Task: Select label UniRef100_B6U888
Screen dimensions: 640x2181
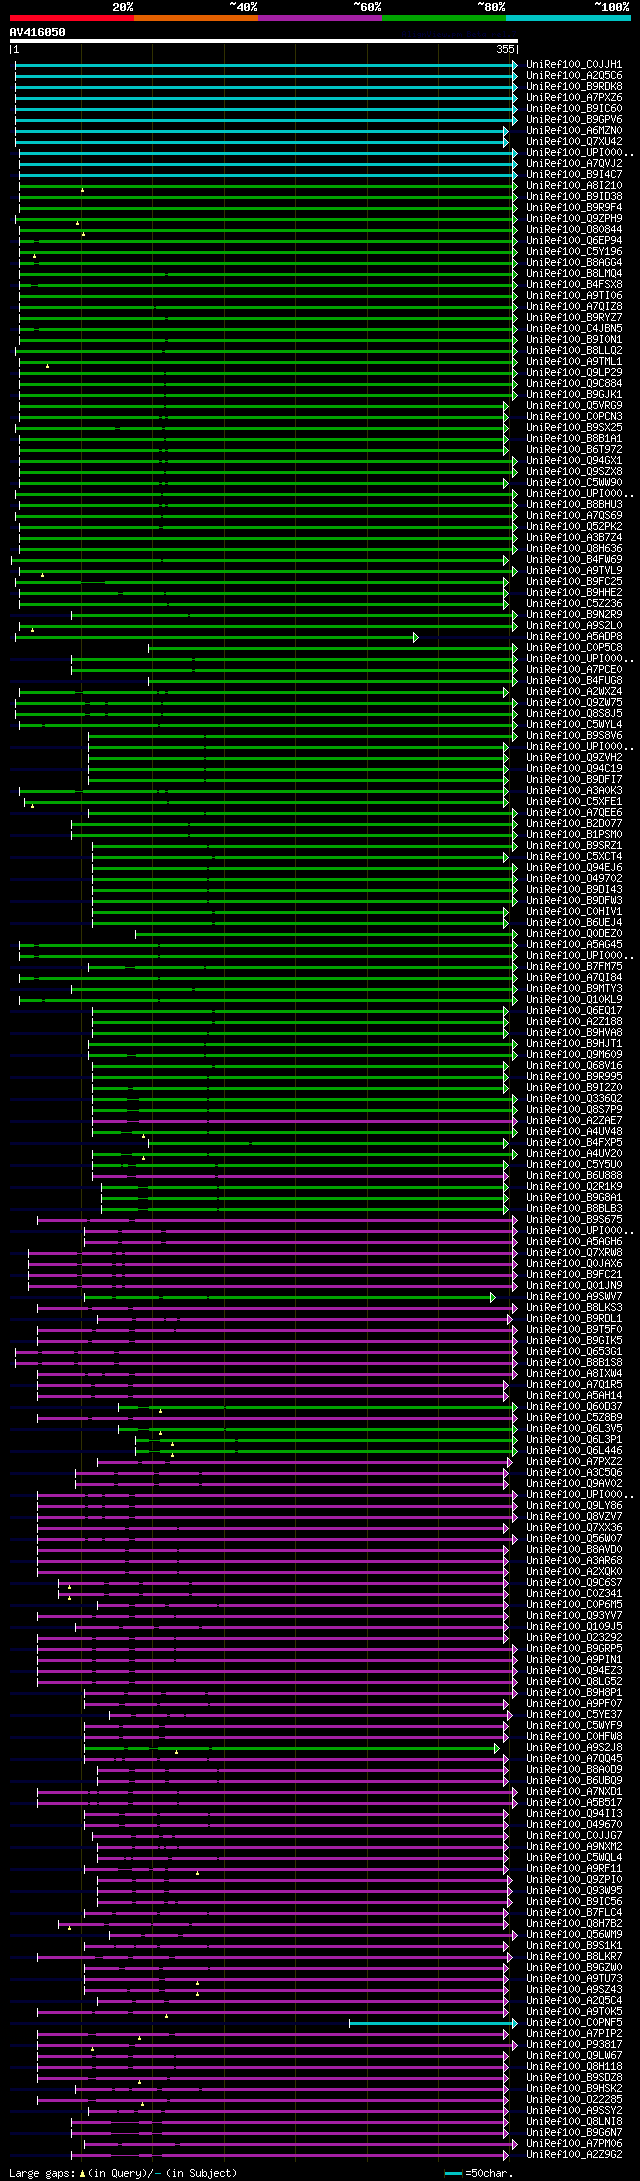Action: pos(574,1175)
